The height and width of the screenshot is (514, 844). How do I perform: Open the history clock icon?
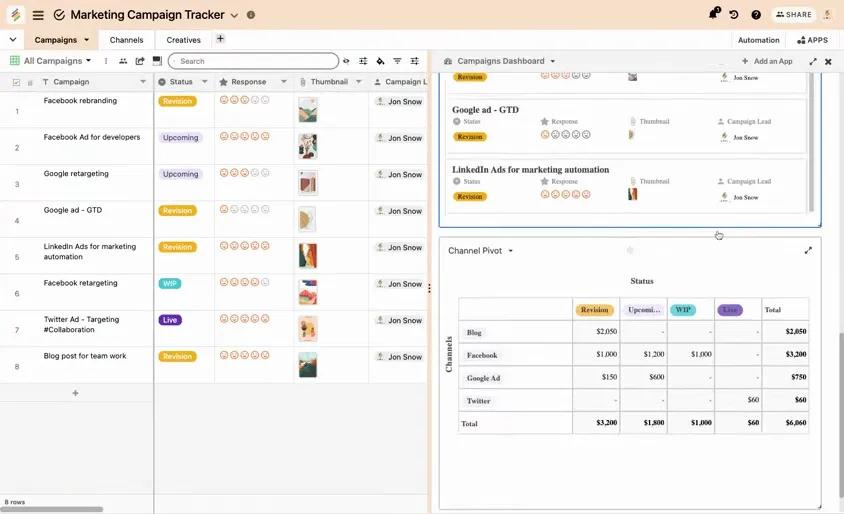tap(734, 15)
